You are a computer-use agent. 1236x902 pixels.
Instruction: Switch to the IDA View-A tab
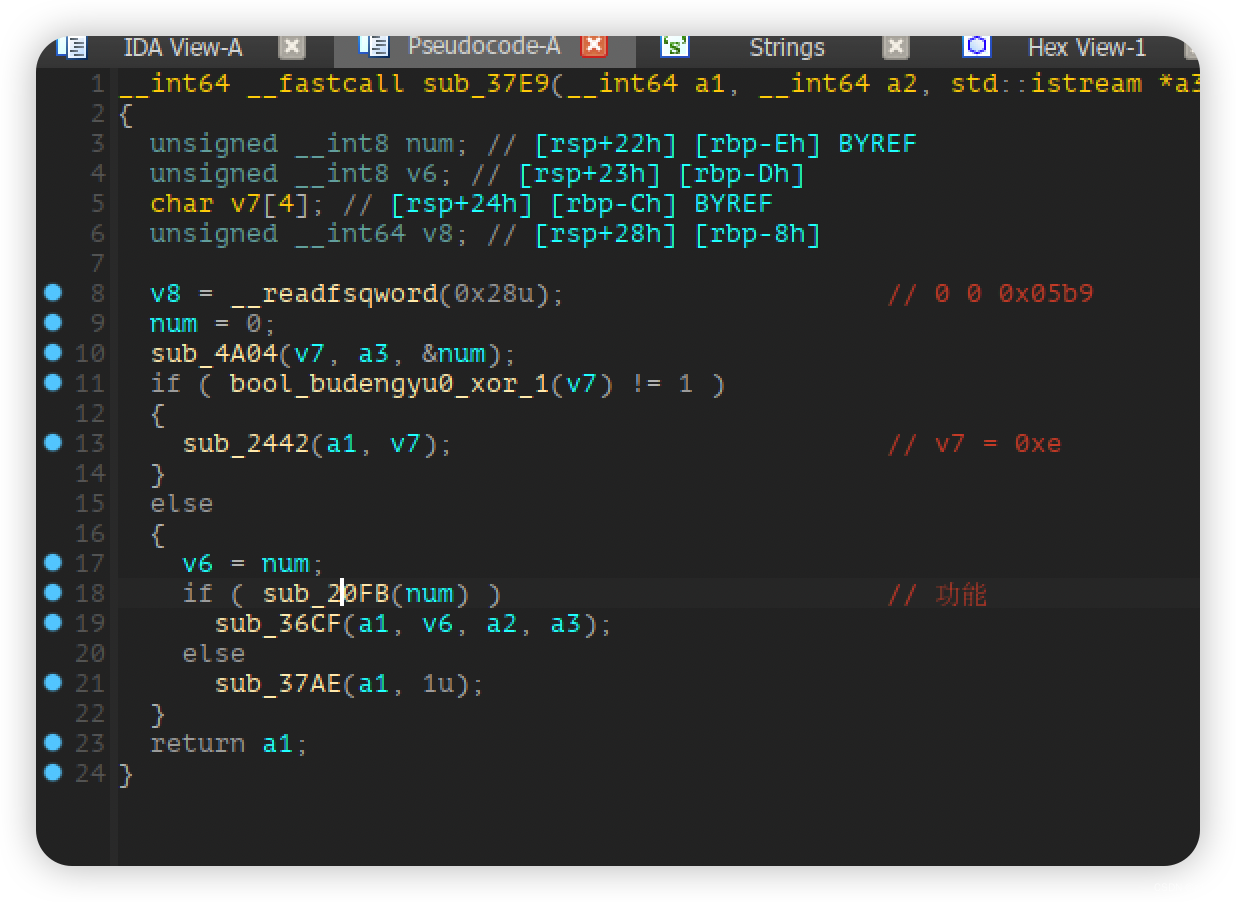tap(182, 47)
